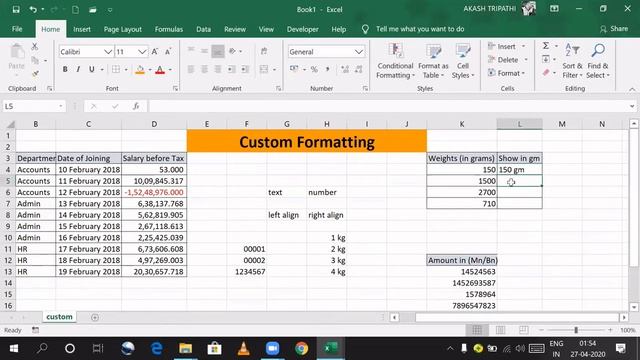The height and width of the screenshot is (360, 640).
Task: Open the Calibri font name dropdown
Action: tap(107, 52)
